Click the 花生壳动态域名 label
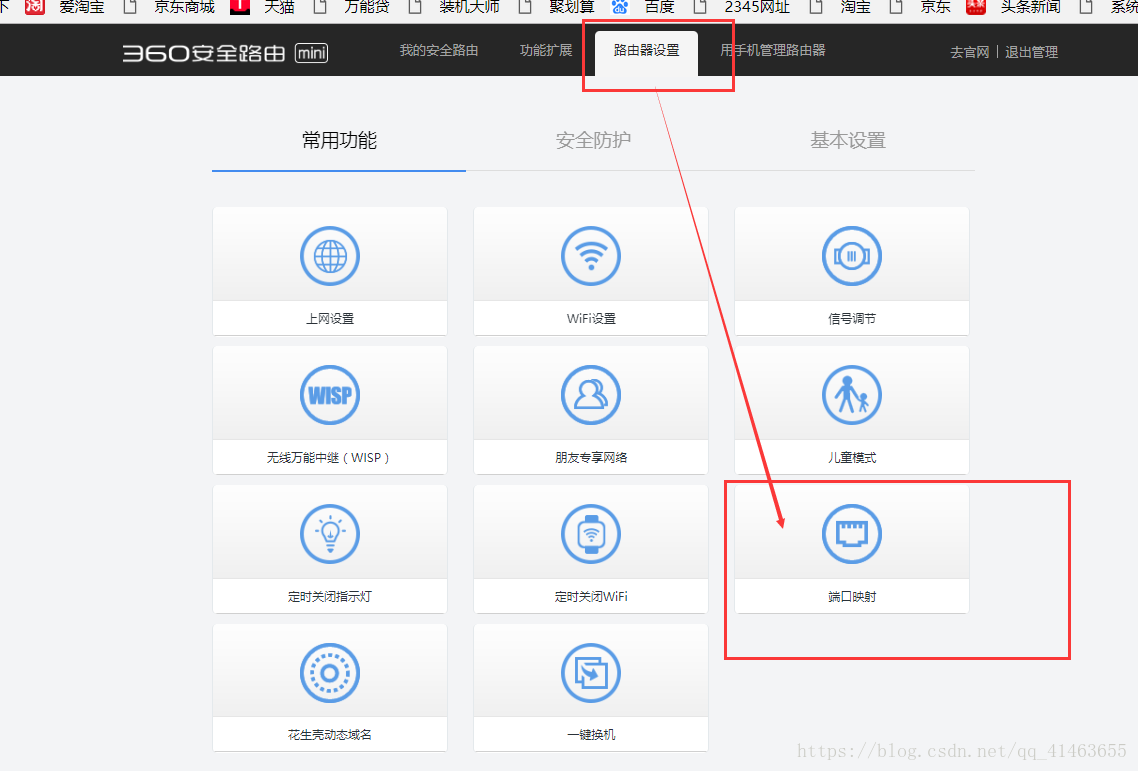Viewport: 1138px width, 771px height. [x=329, y=735]
